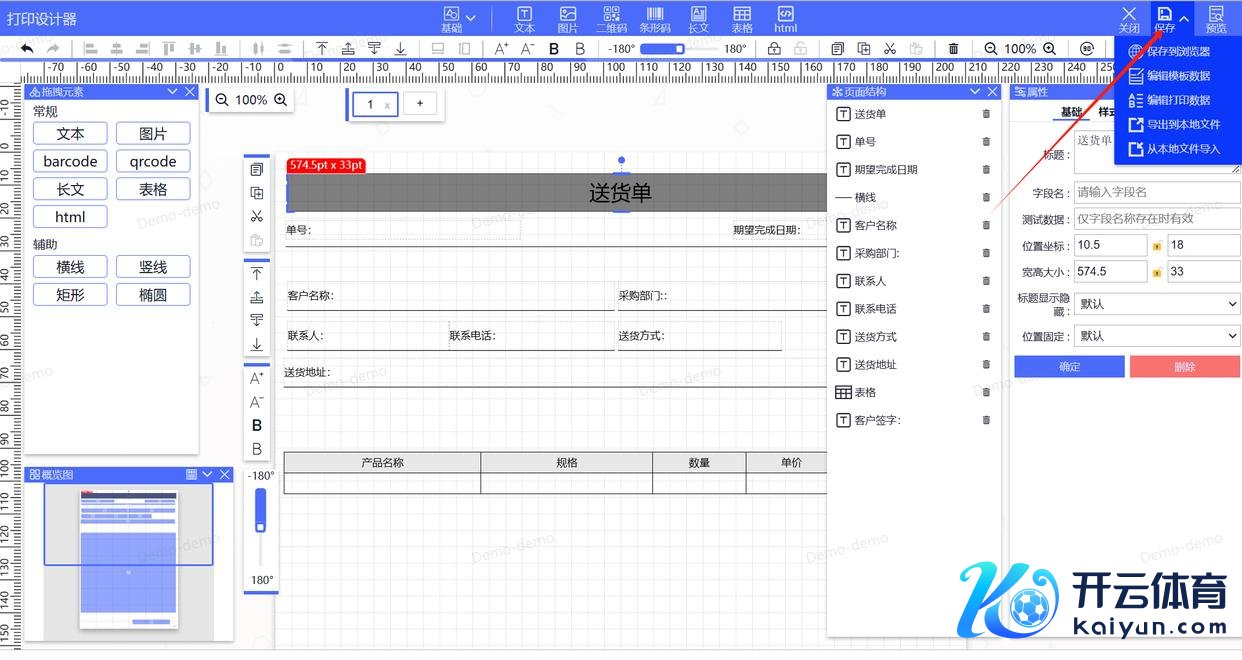1242x660 pixels.
Task: Click the trash delete icon in top toolbar
Action: point(953,48)
